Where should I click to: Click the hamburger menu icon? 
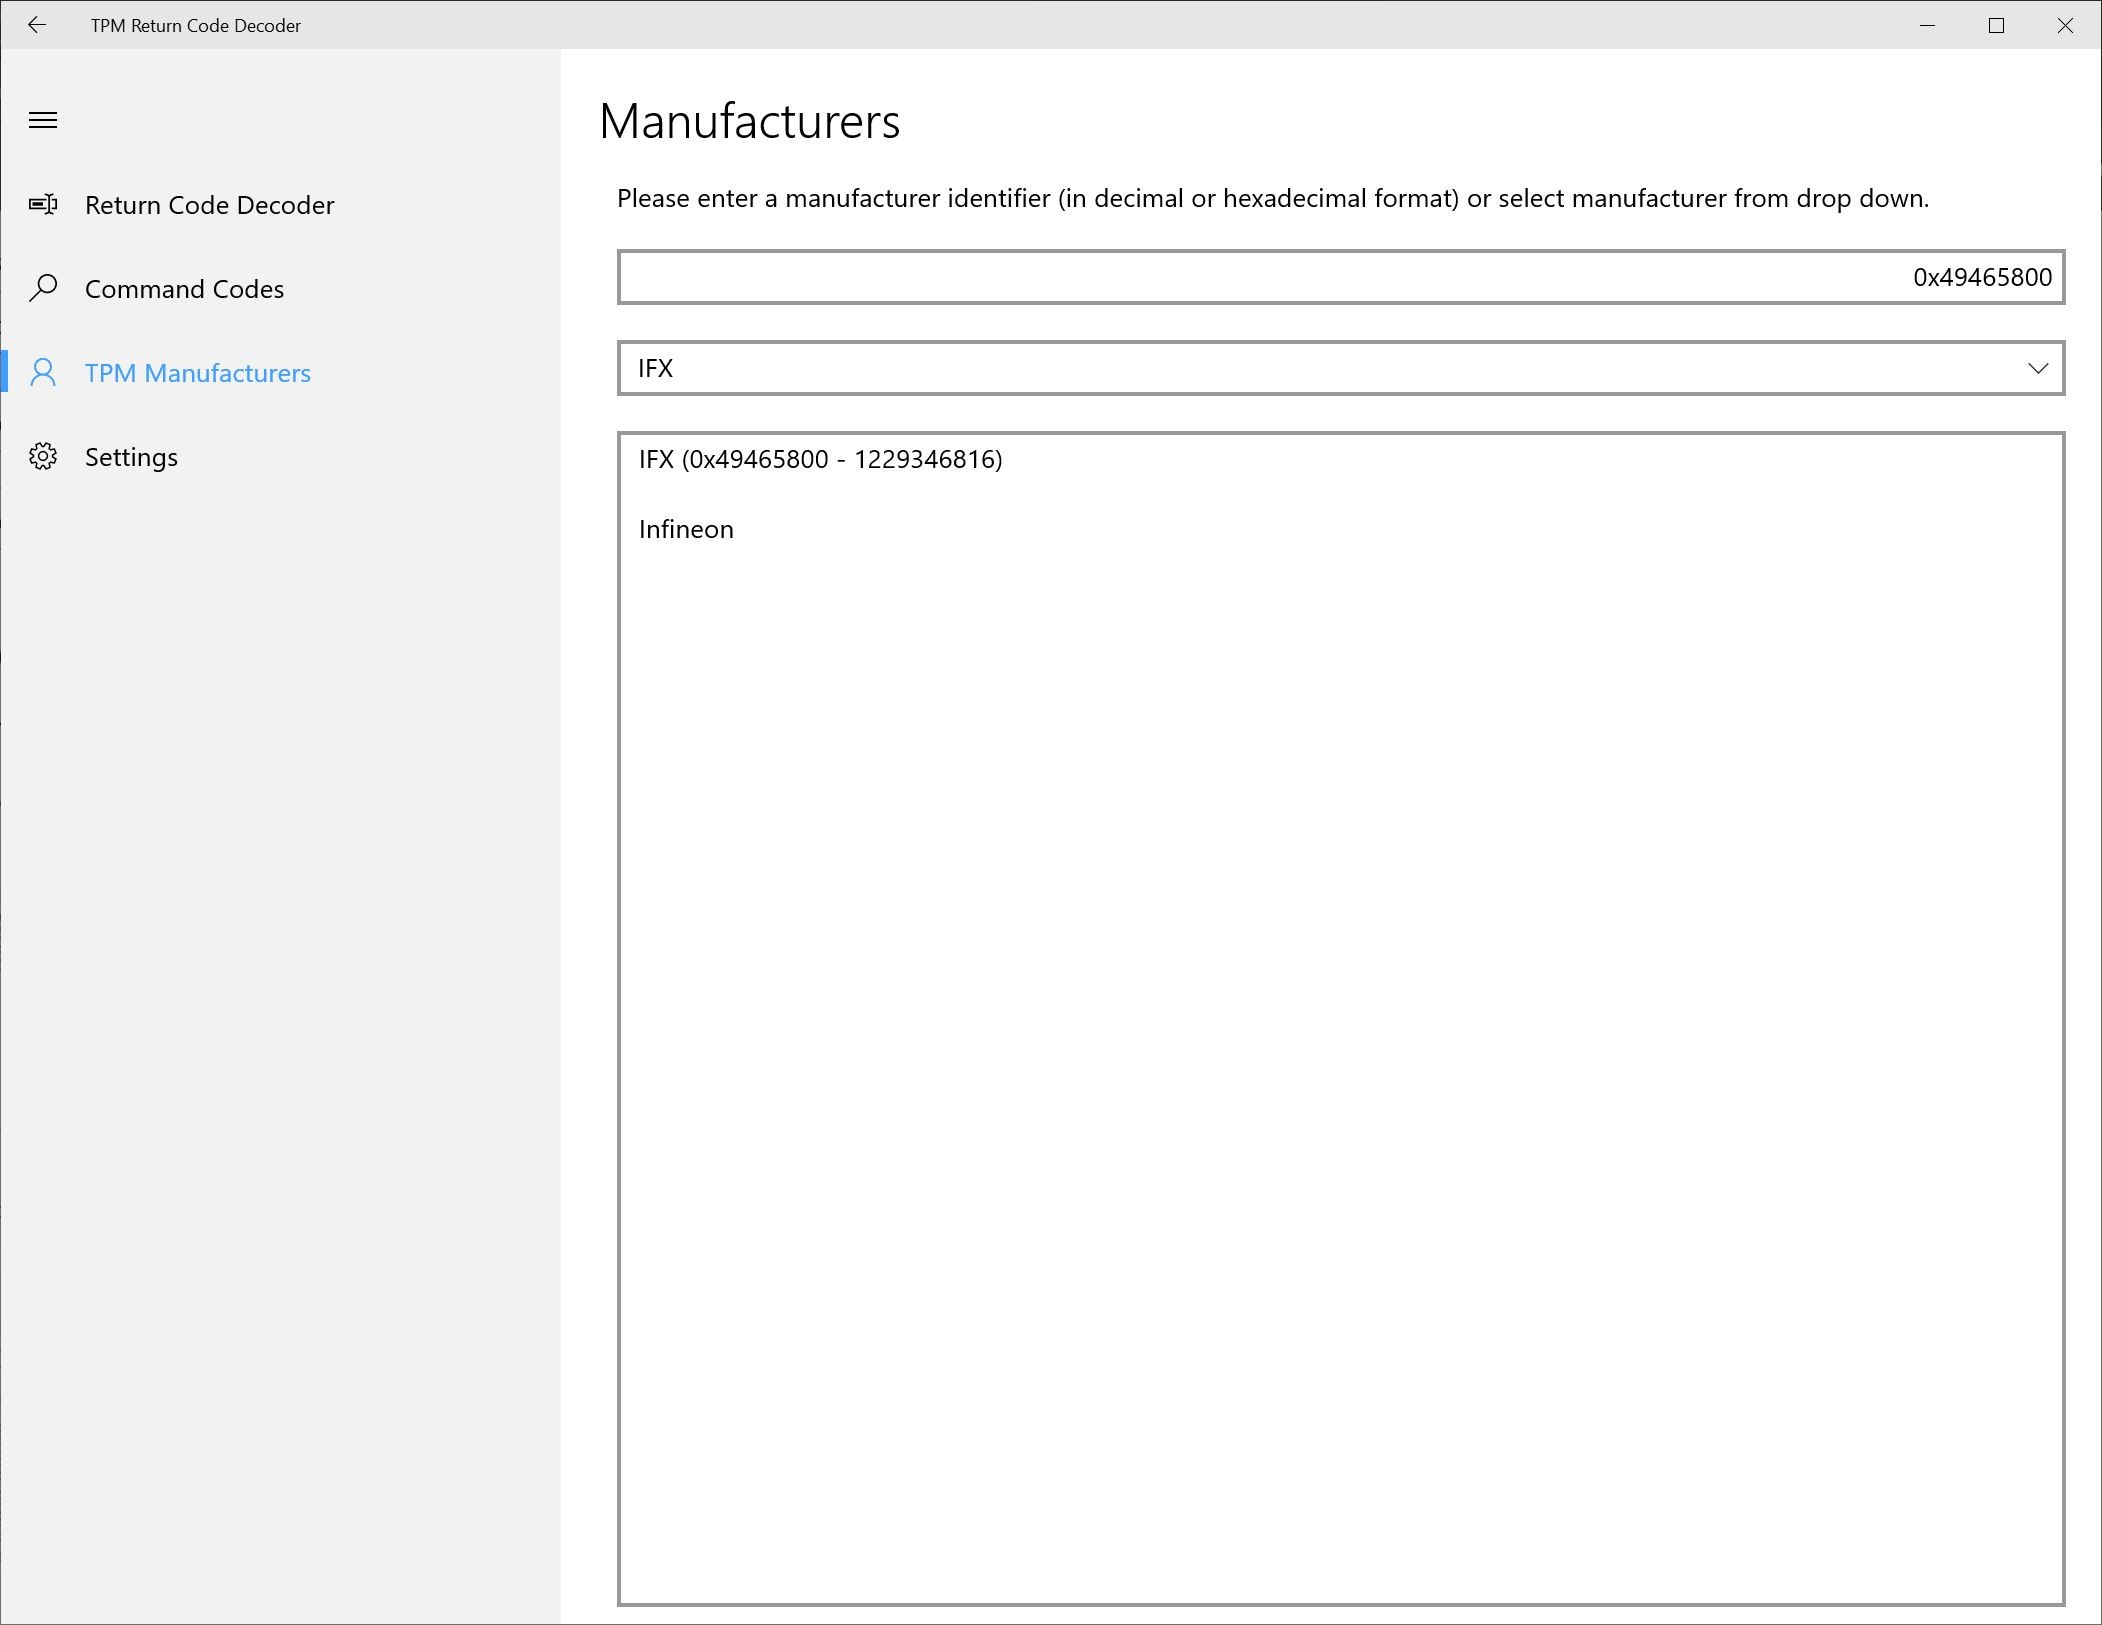[43, 121]
